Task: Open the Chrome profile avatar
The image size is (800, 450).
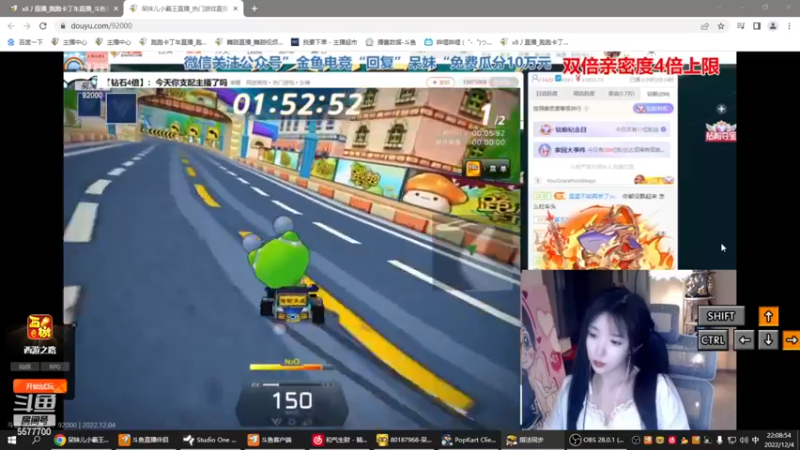Action: click(773, 26)
